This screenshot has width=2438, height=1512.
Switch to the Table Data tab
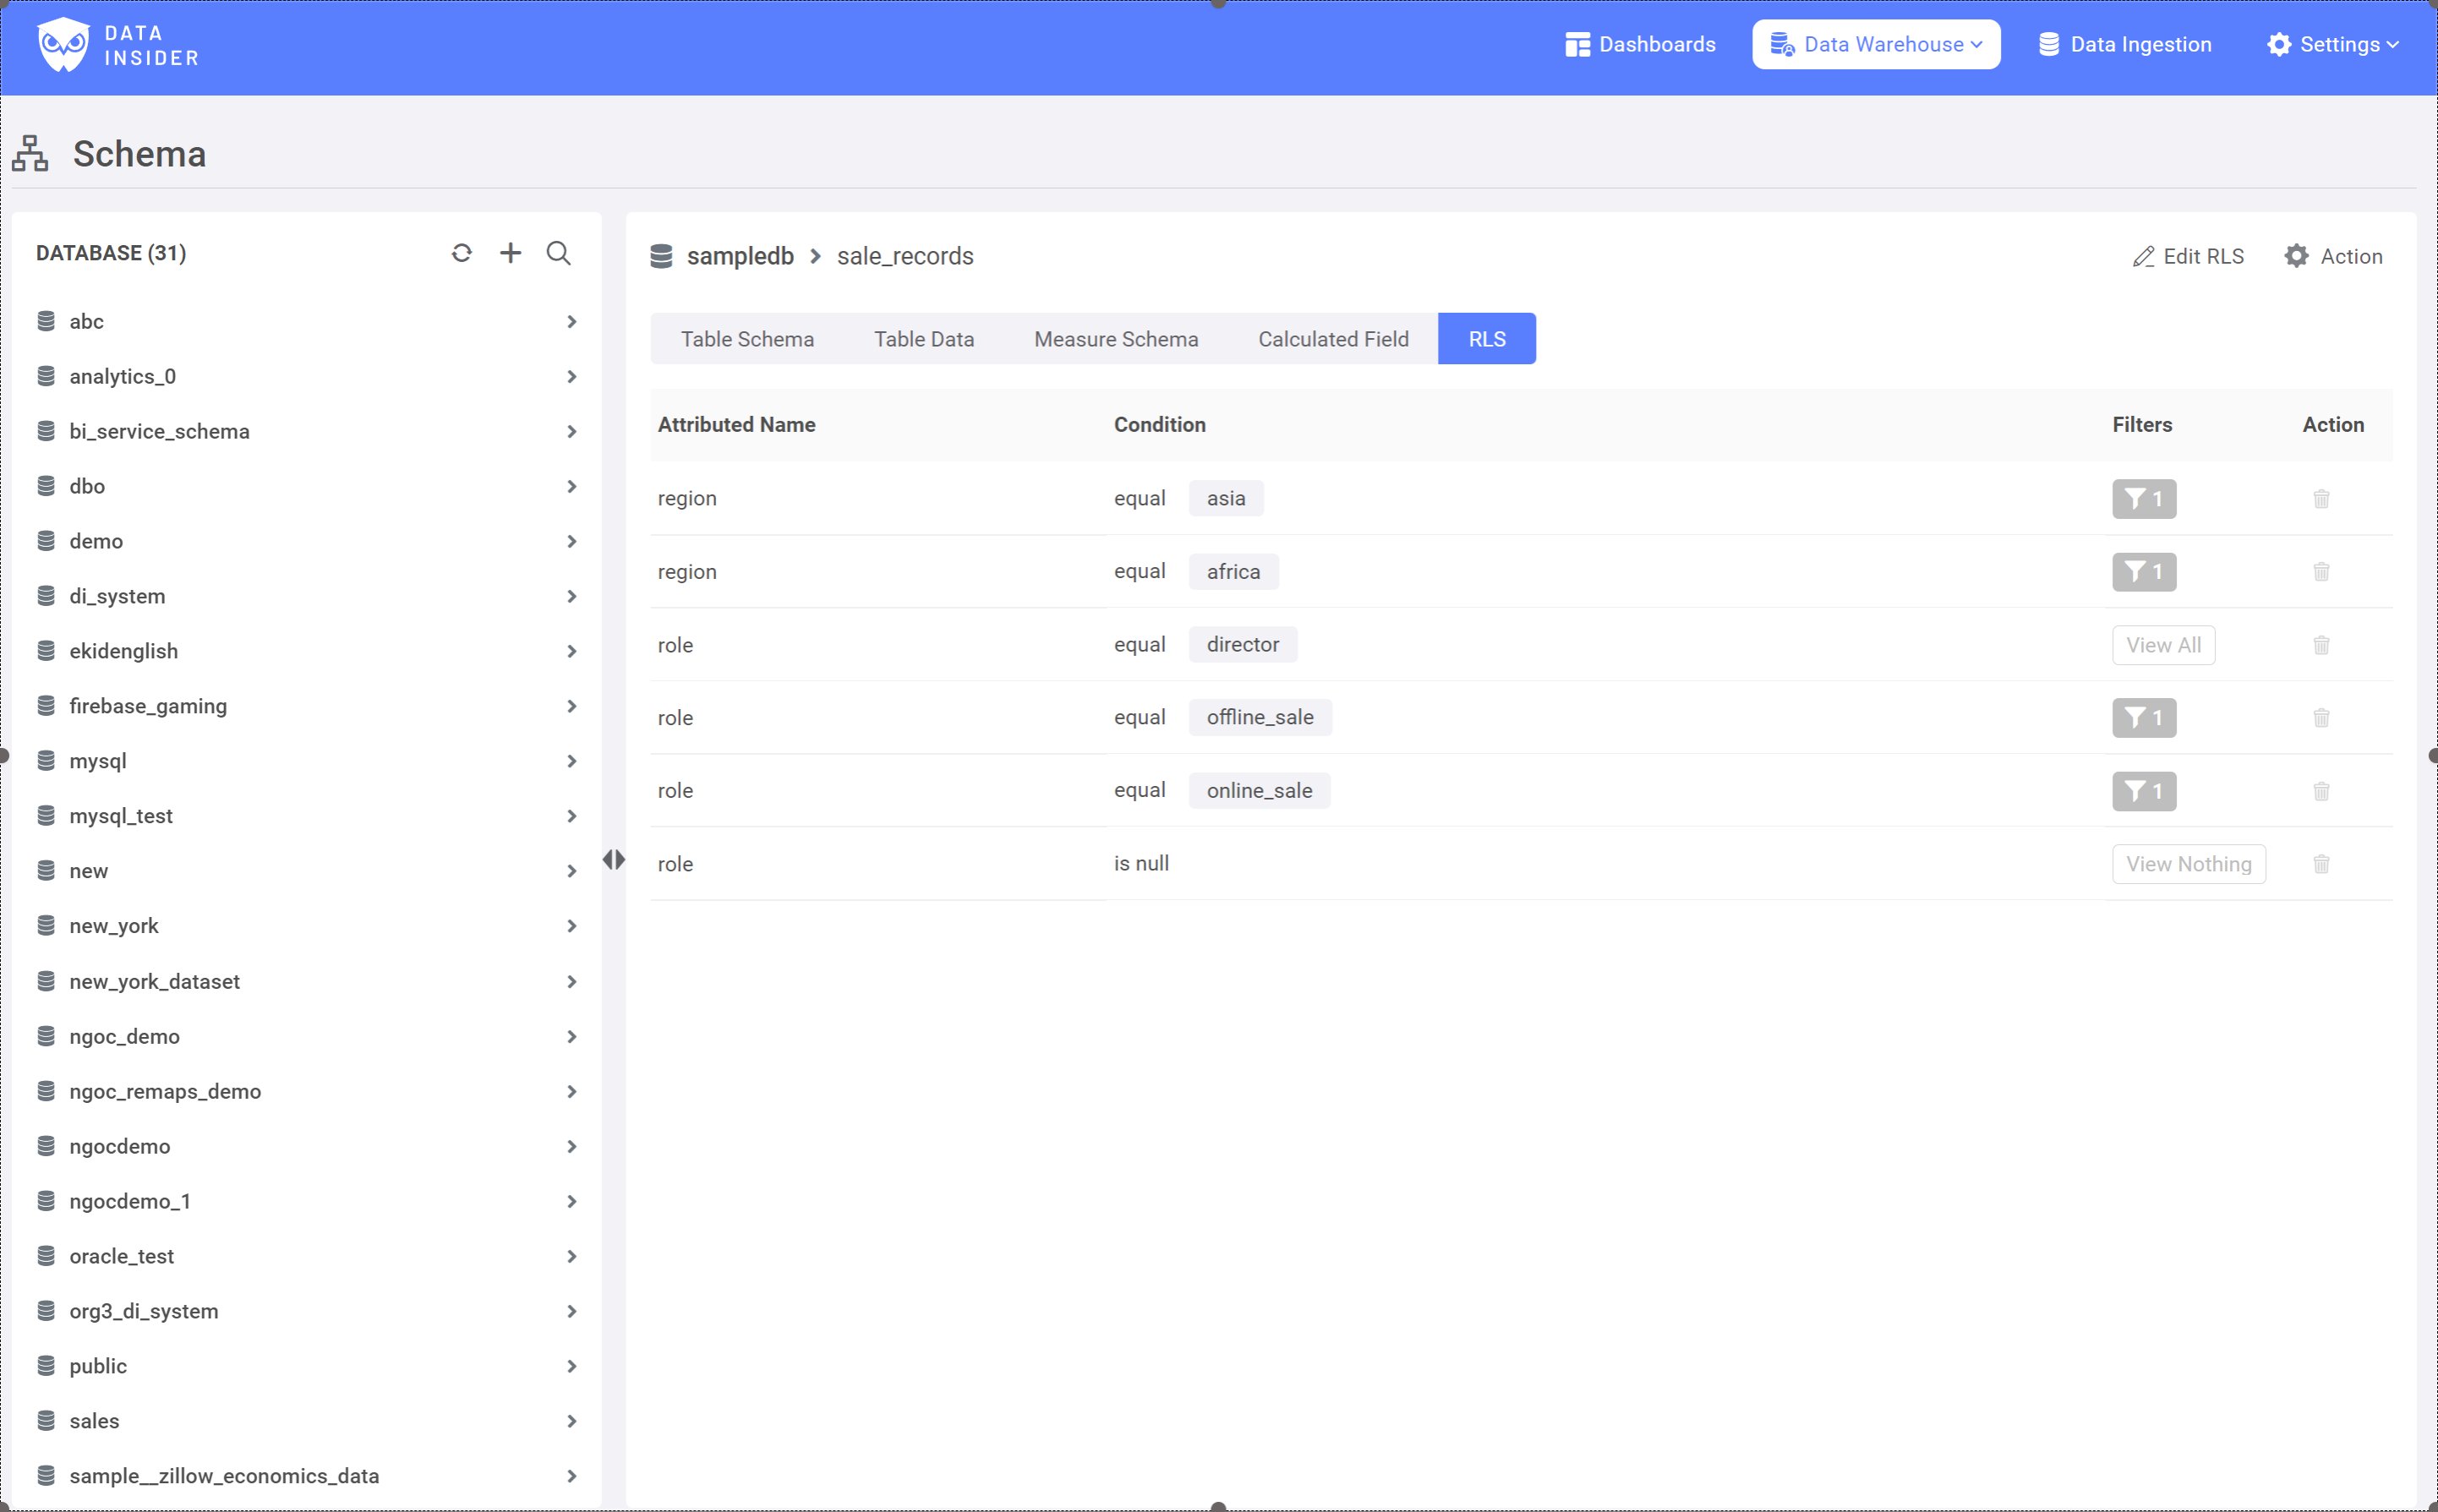coord(923,339)
